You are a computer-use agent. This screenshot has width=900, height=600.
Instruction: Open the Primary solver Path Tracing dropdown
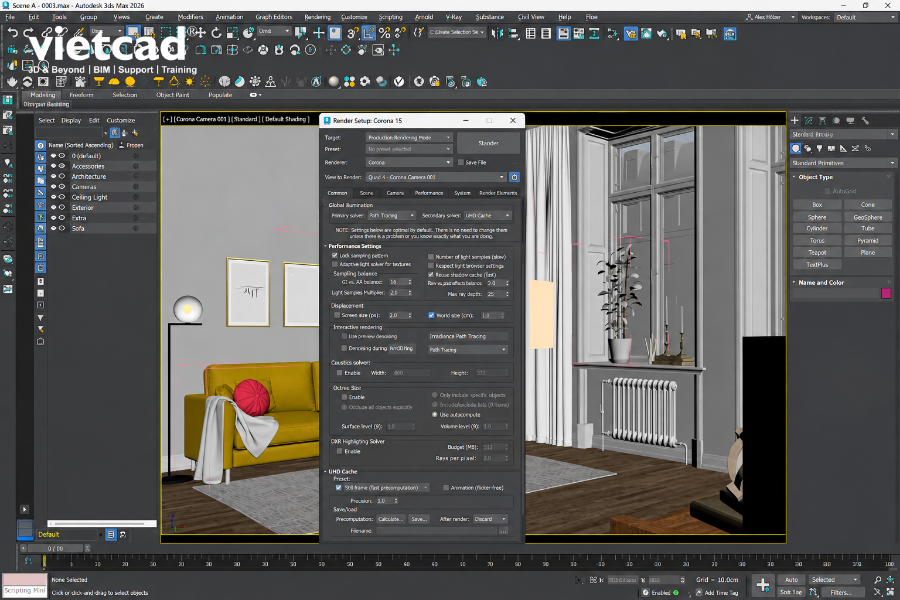391,215
